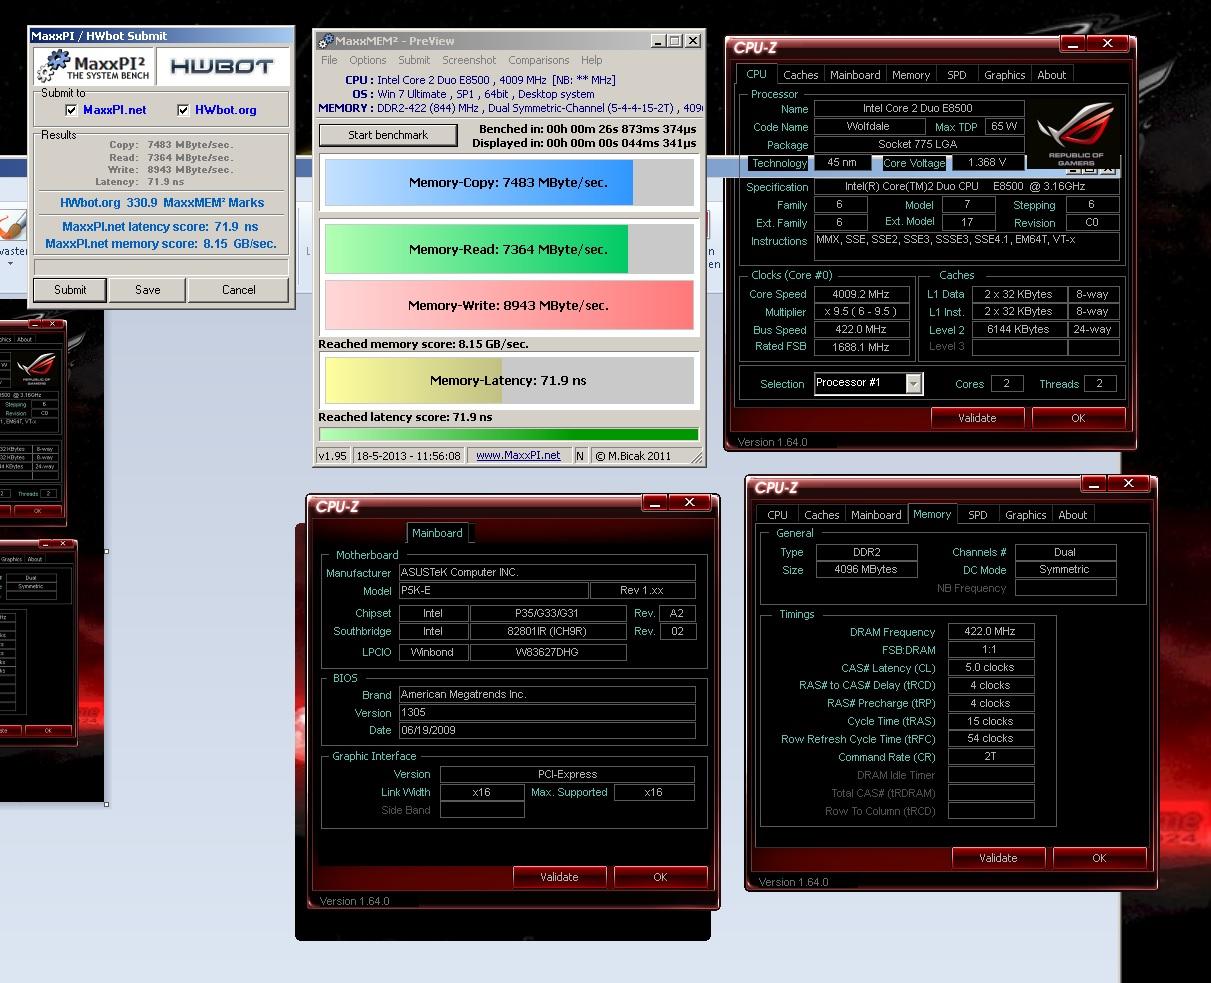1211x983 pixels.
Task: Open the File menu in MaxxMEM²
Action: (x=329, y=60)
